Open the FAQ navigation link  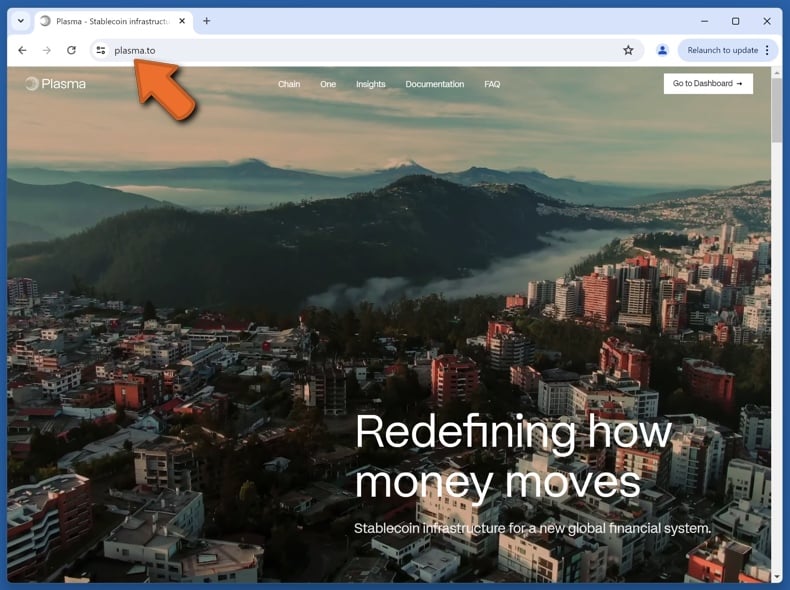[492, 84]
